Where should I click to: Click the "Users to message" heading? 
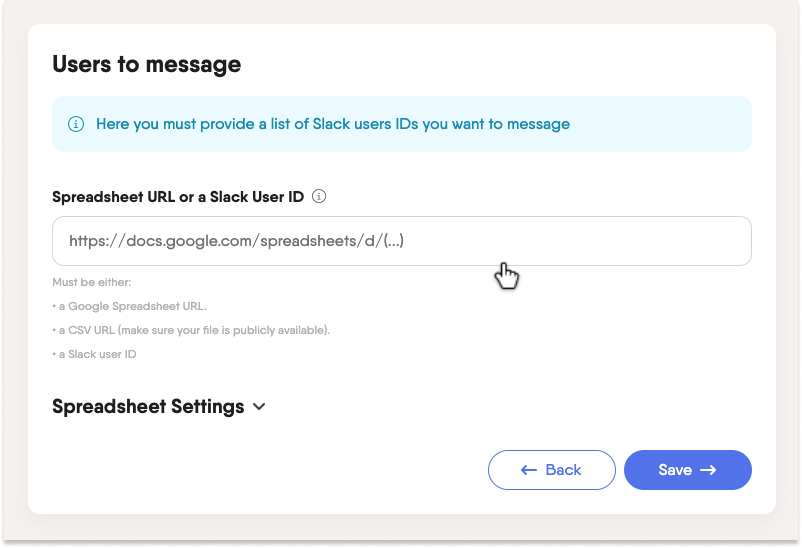[146, 65]
